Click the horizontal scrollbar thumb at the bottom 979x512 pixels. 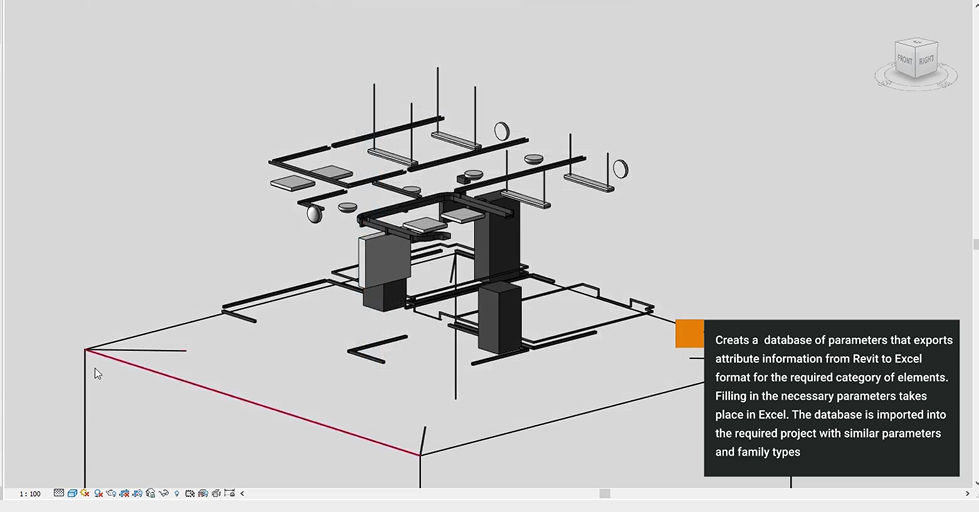pos(605,493)
